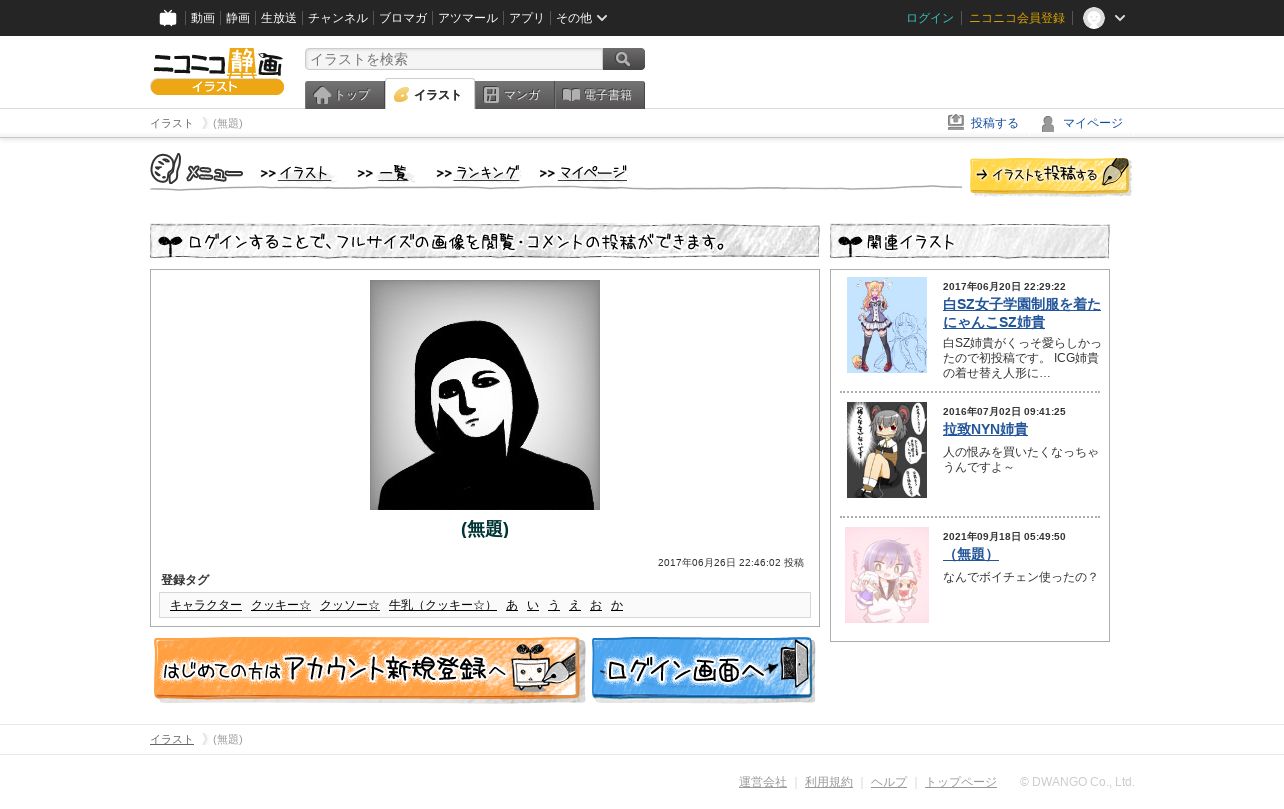Image resolution: width=1284 pixels, height=809 pixels.
Task: Click the イラストを投稿する yellow button
Action: (x=1050, y=175)
